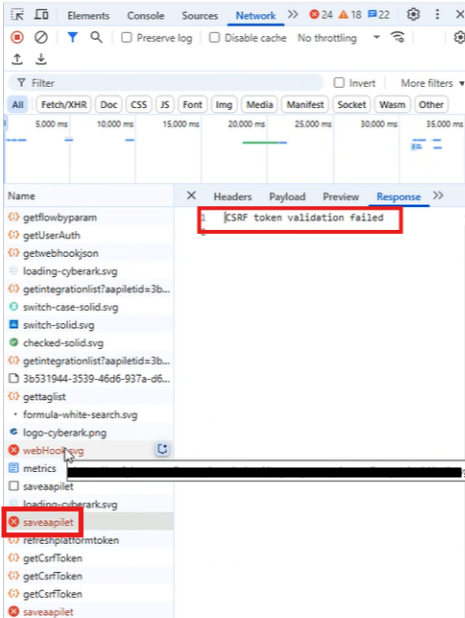Screen dimensions: 465x618
Task: Import HAR file with upload arrow
Action: [17, 59]
